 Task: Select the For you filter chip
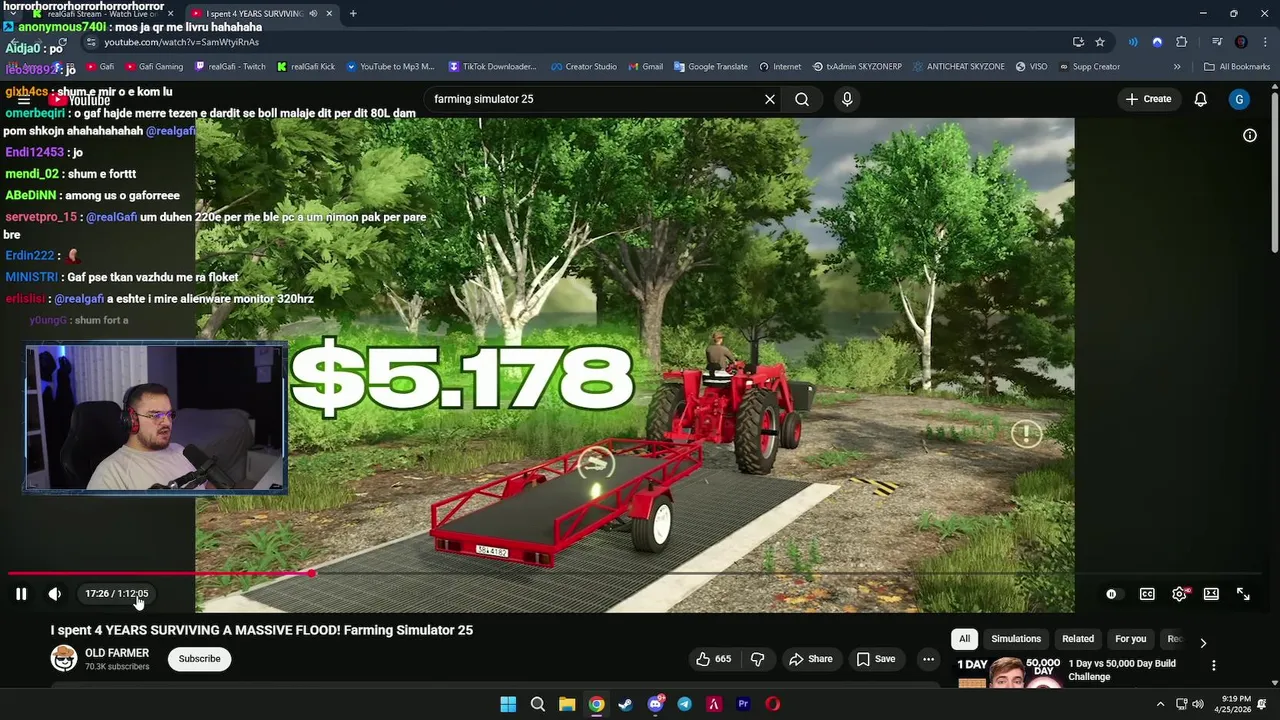coord(1131,639)
